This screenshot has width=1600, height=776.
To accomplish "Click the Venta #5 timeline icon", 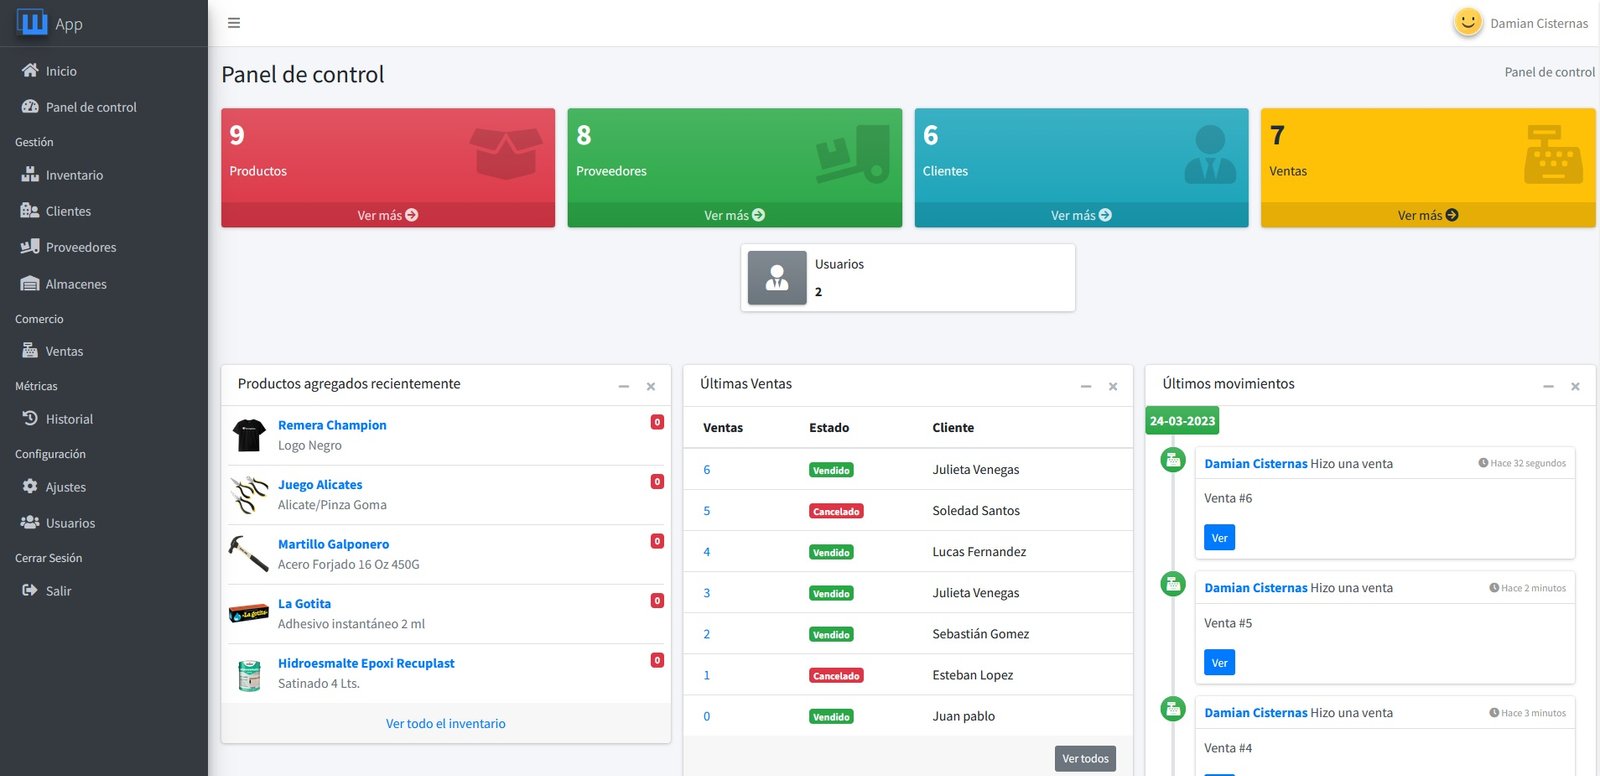I will click(x=1173, y=584).
